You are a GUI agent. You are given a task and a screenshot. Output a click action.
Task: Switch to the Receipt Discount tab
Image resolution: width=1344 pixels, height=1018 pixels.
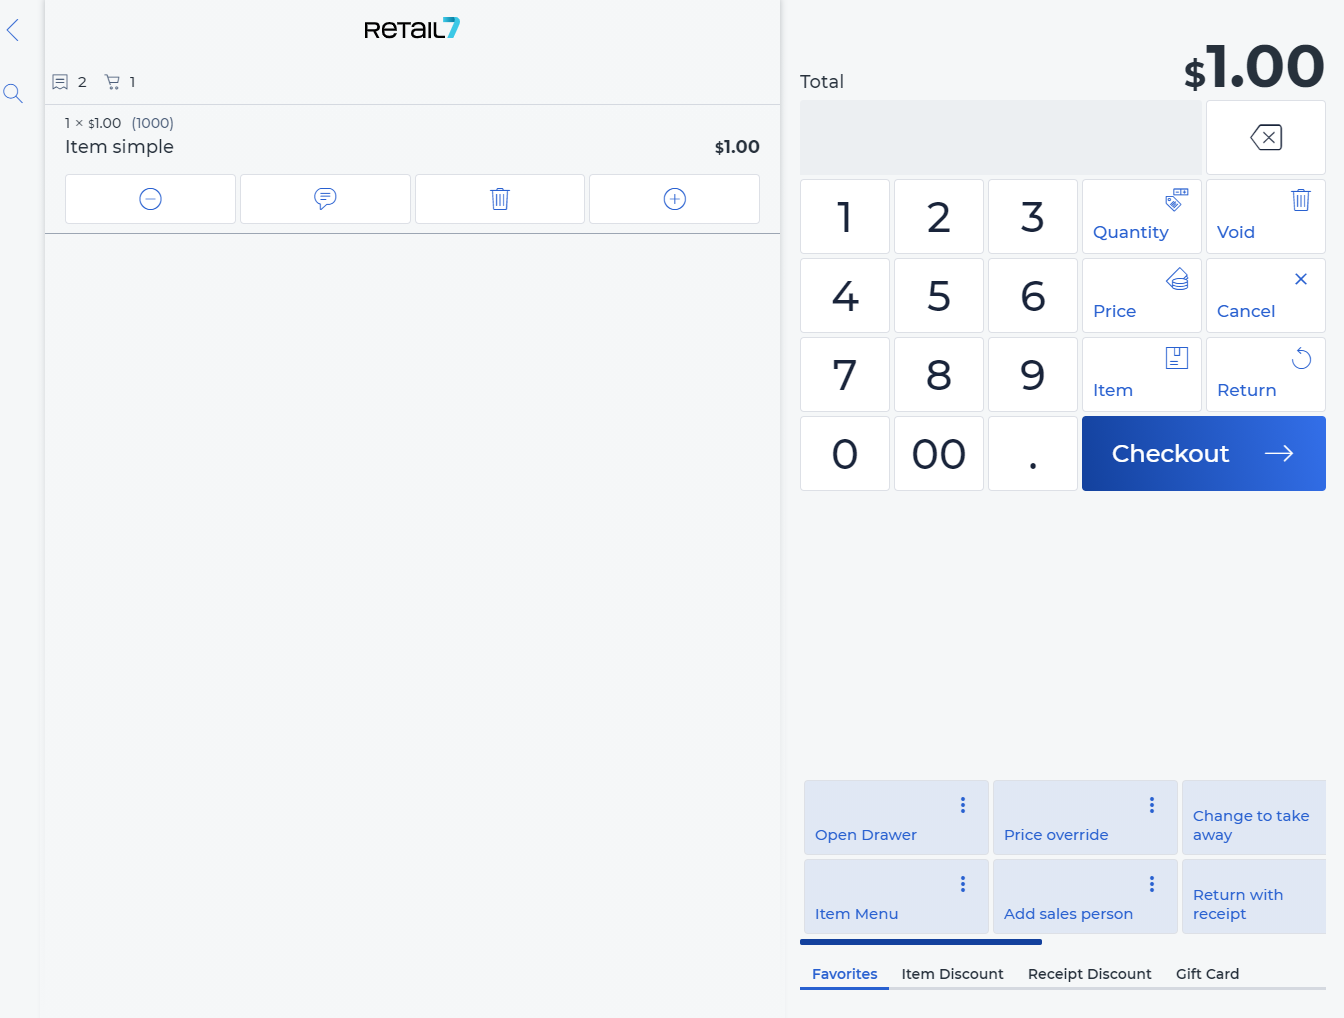pos(1089,974)
